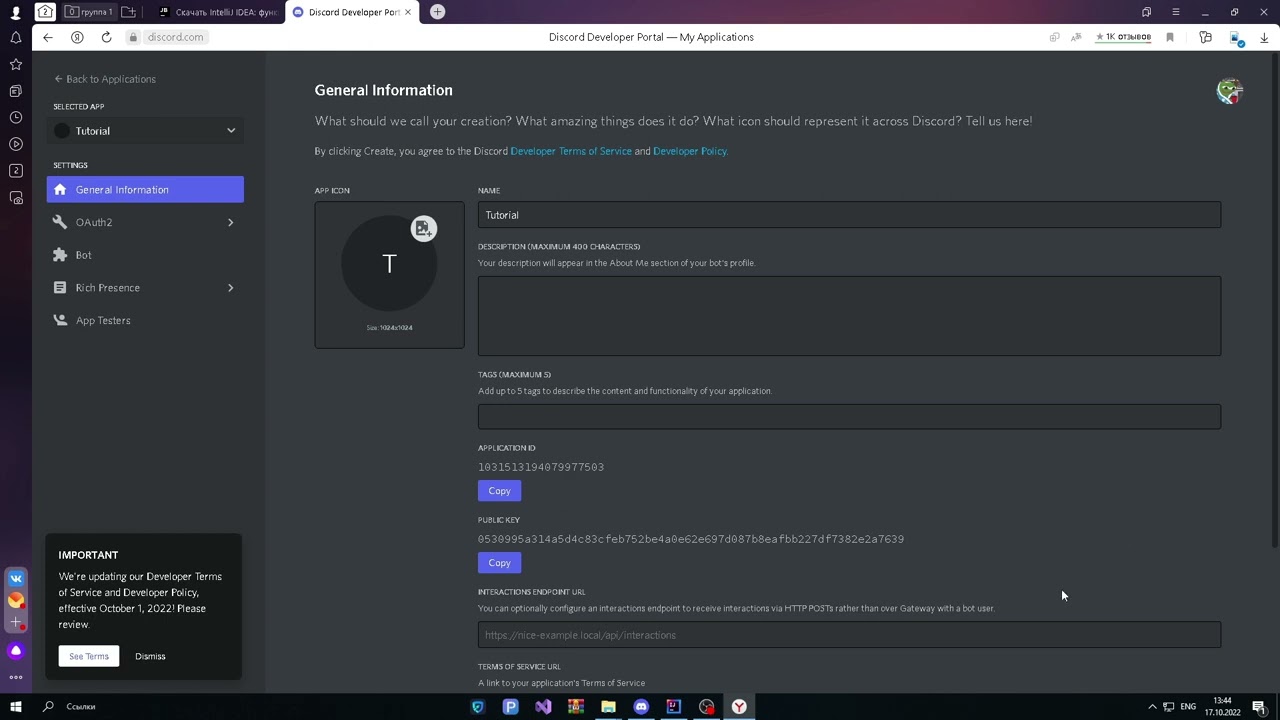Screen dimensions: 1280x720
Task: Click into the Description text area
Action: [x=849, y=316]
